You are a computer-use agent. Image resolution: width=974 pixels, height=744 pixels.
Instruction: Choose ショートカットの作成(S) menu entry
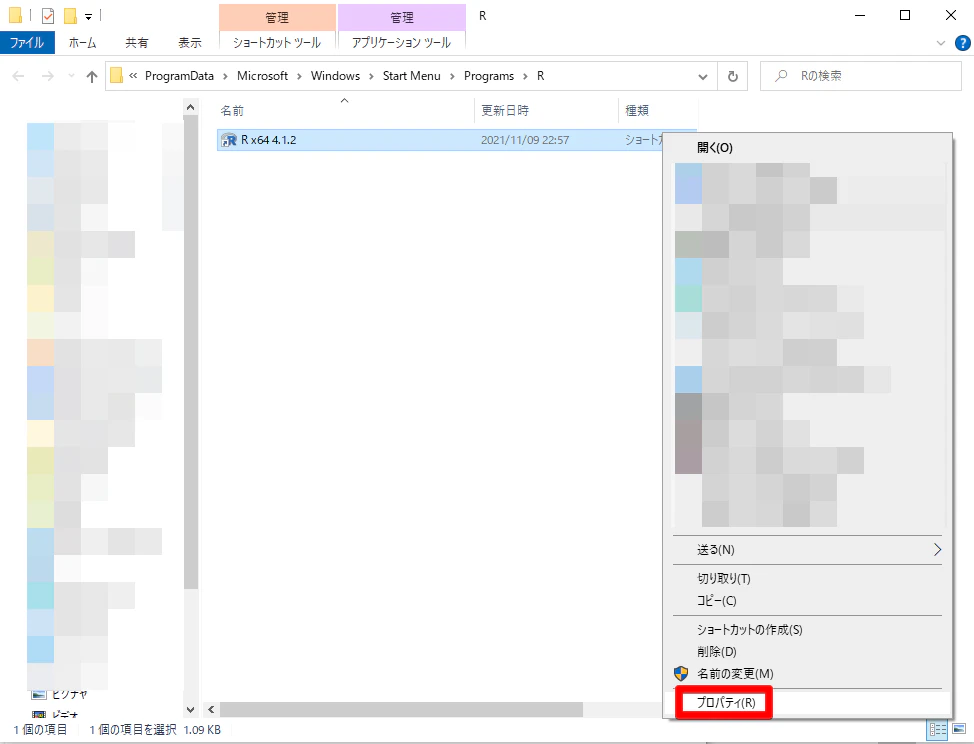808,630
